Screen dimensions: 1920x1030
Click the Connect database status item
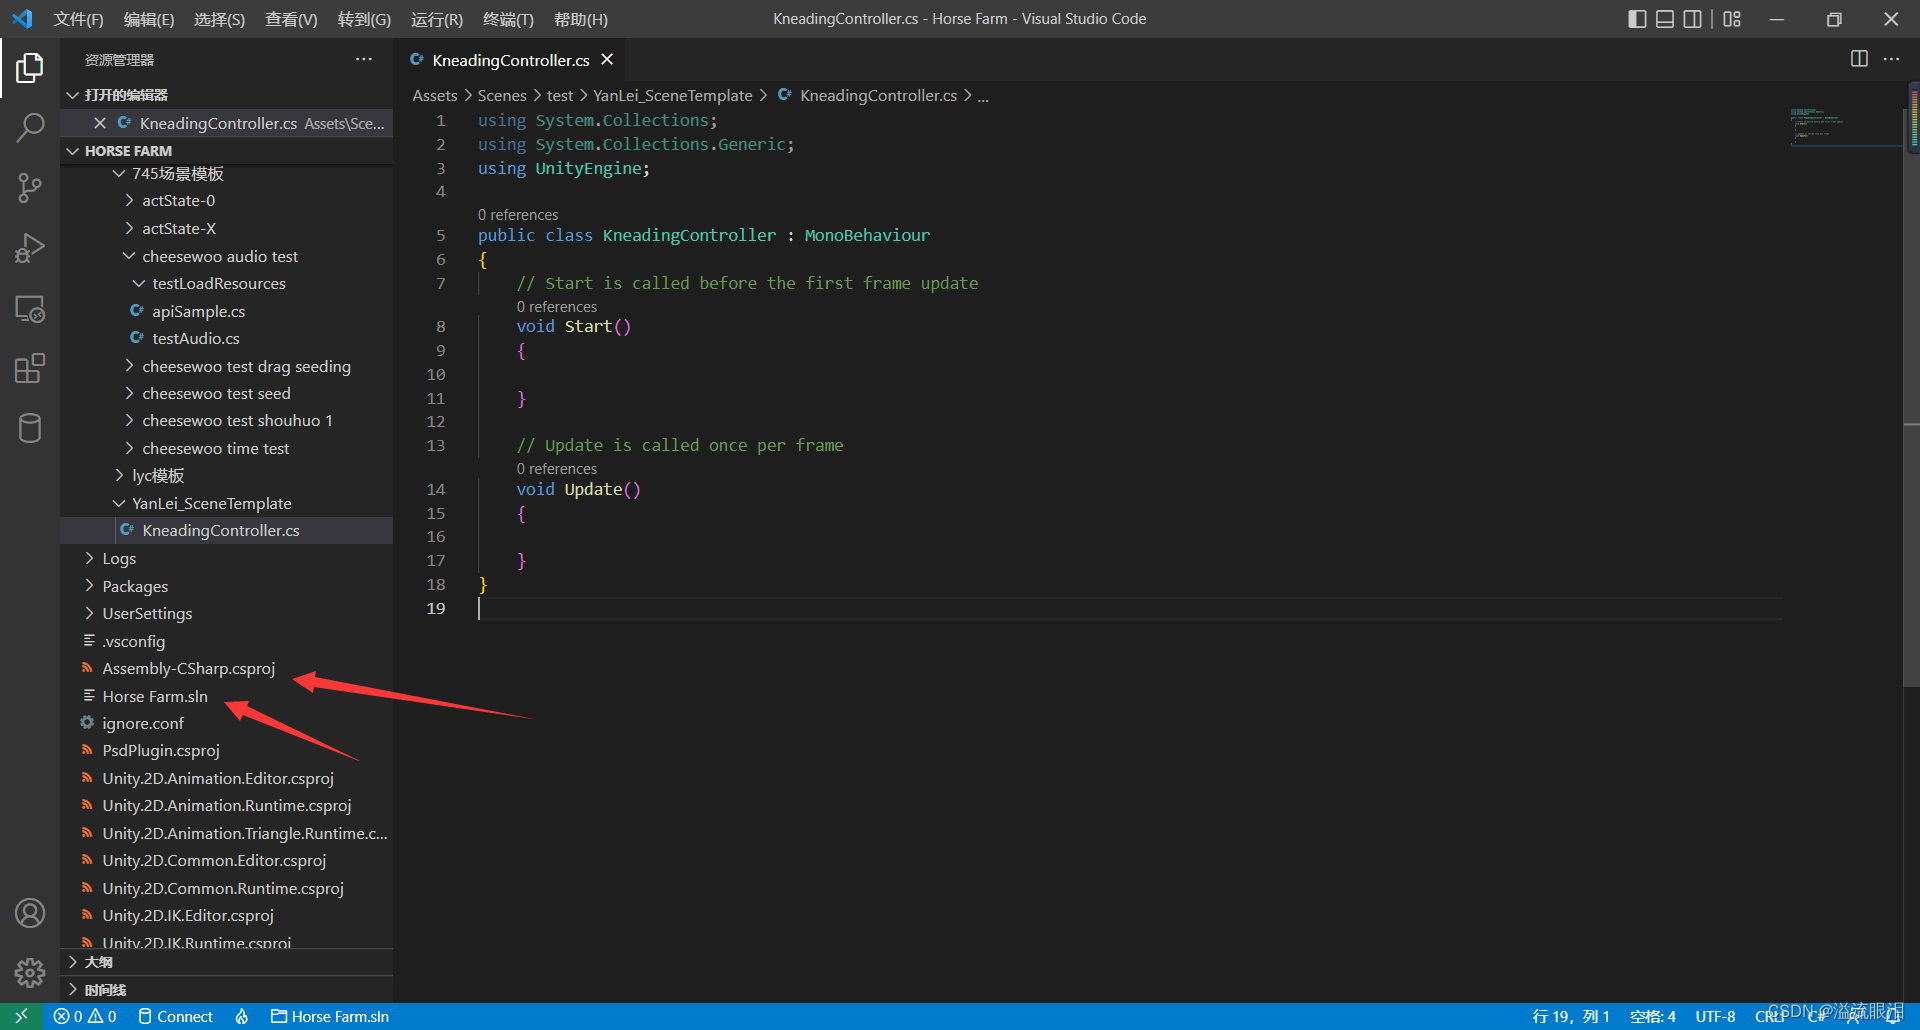click(x=175, y=1016)
